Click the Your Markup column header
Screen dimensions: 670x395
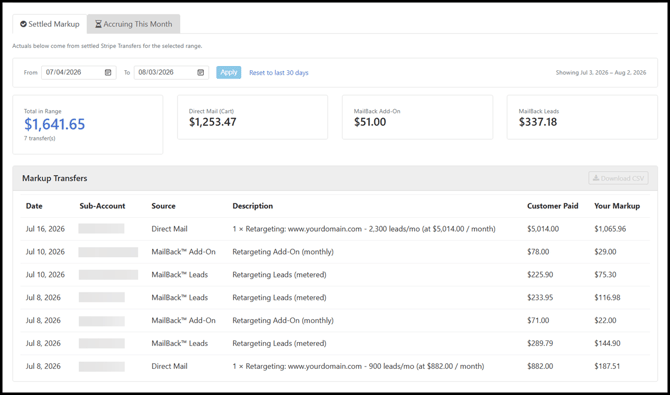tap(617, 206)
